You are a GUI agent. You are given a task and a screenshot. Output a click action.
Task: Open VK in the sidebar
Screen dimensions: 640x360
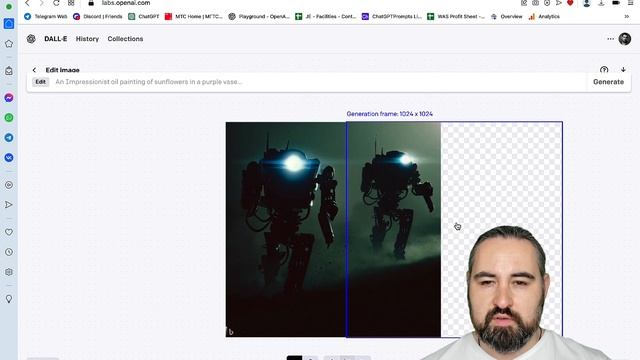9,158
